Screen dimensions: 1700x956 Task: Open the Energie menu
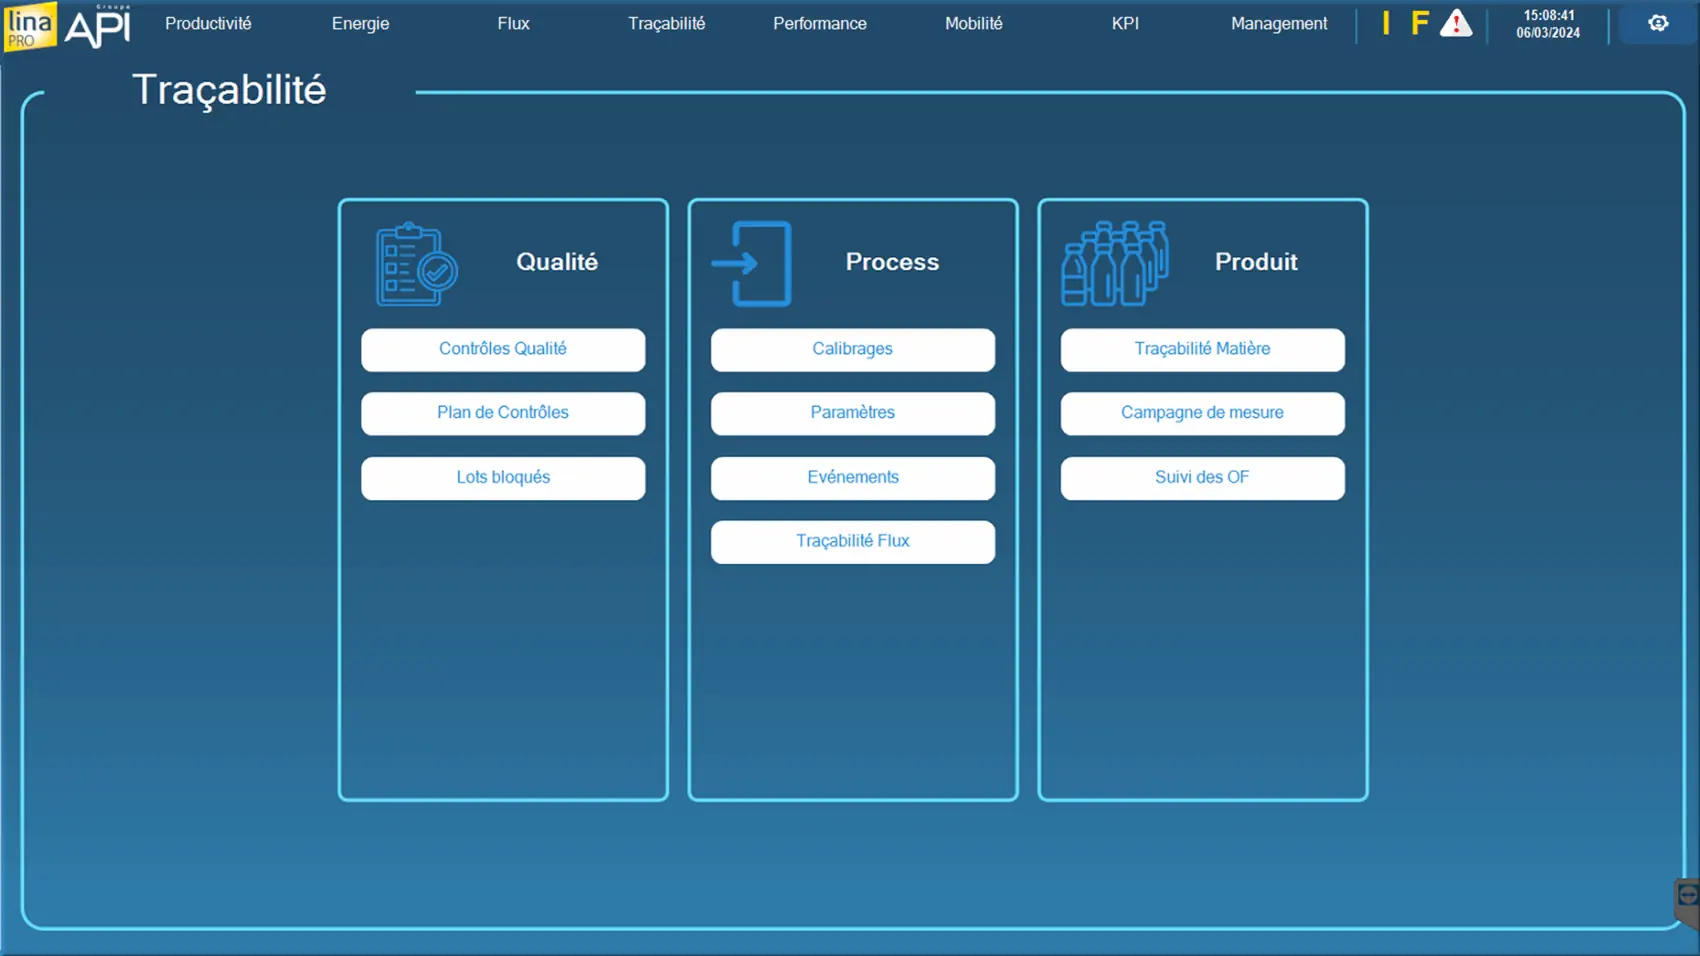click(360, 24)
